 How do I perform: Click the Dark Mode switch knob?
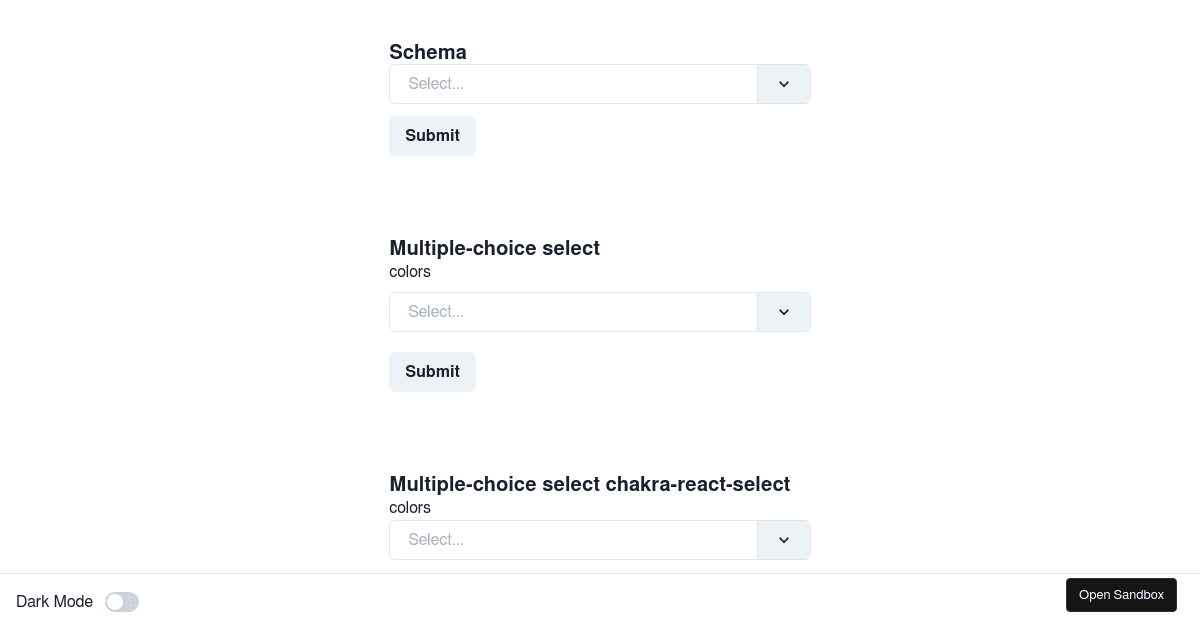click(115, 602)
